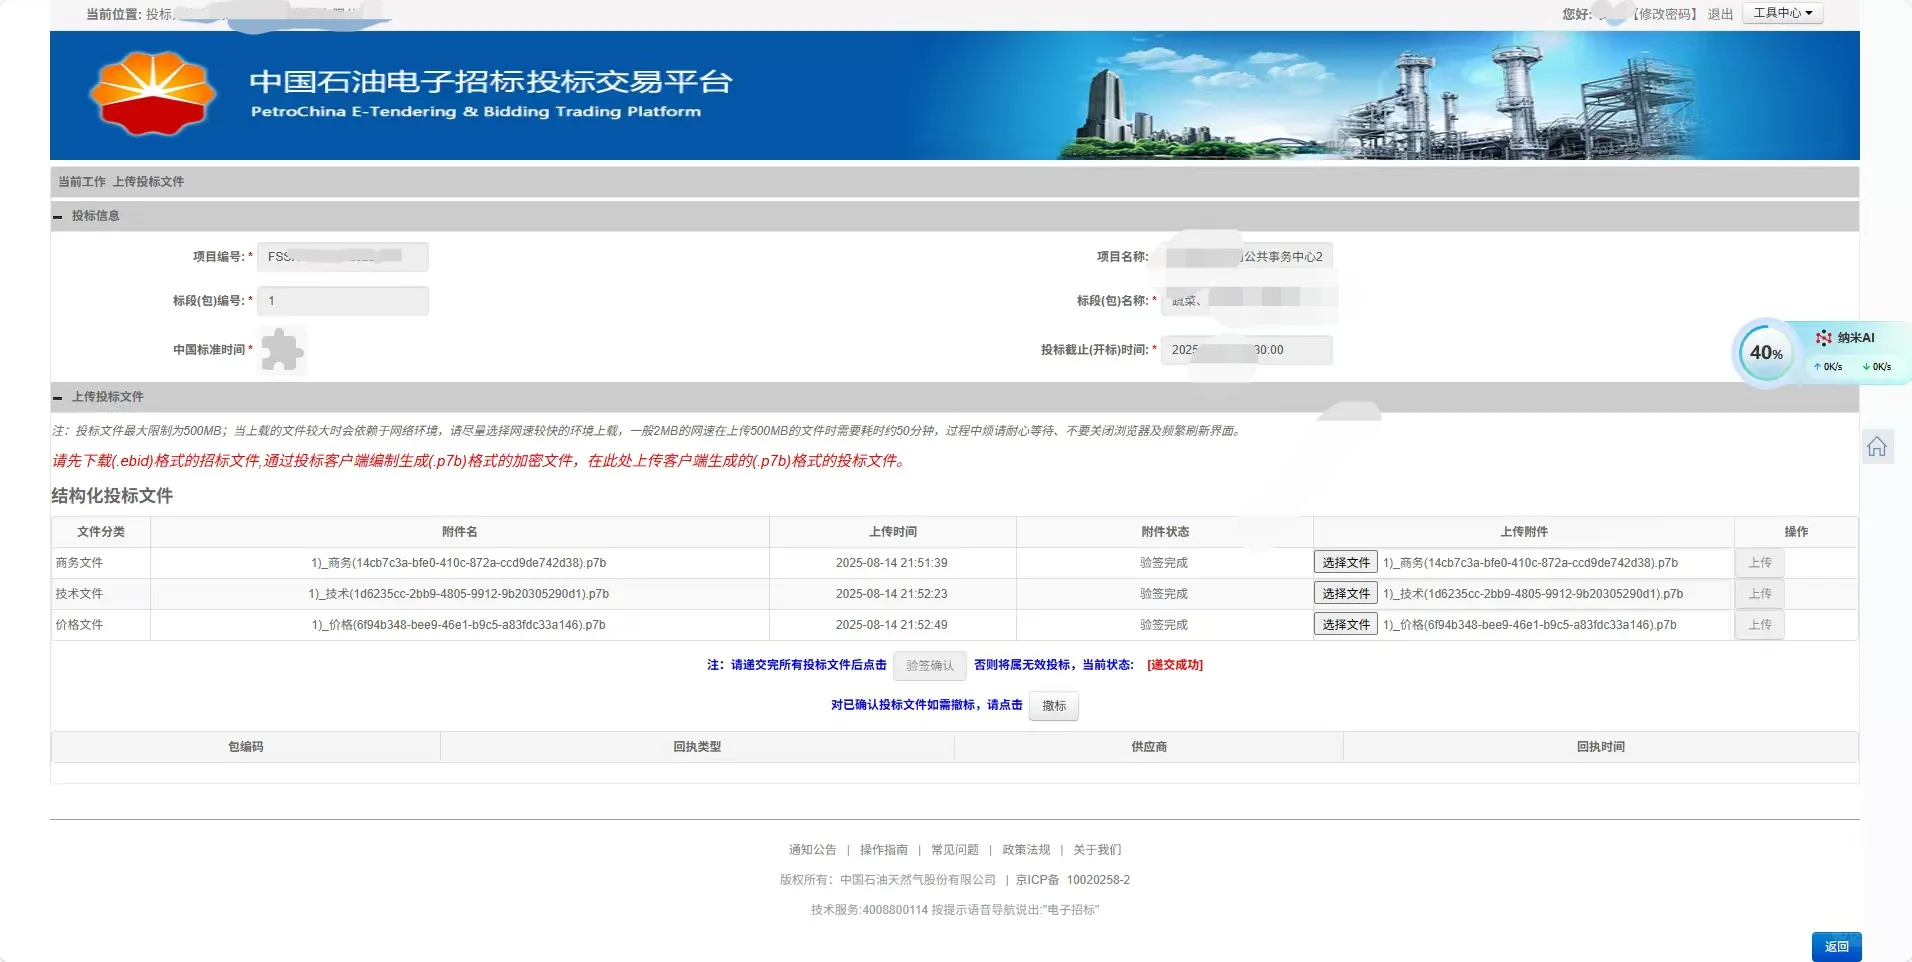The height and width of the screenshot is (962, 1912).
Task: Click the 回执时间 column header
Action: 1601,747
